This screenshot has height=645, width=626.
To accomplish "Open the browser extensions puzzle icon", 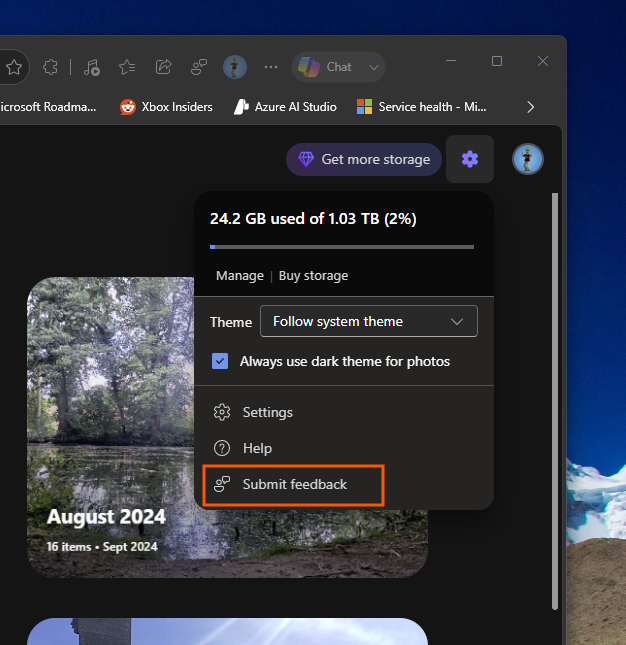I will point(51,67).
